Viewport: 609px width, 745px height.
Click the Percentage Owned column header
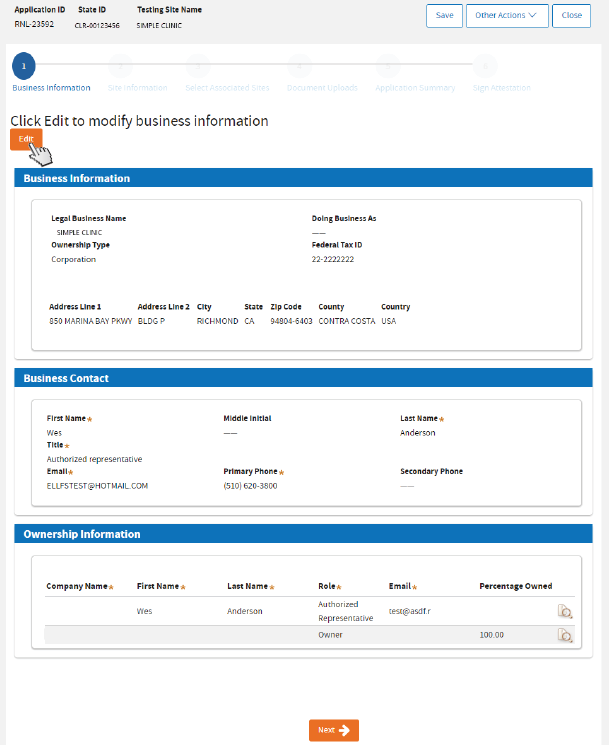coord(515,586)
